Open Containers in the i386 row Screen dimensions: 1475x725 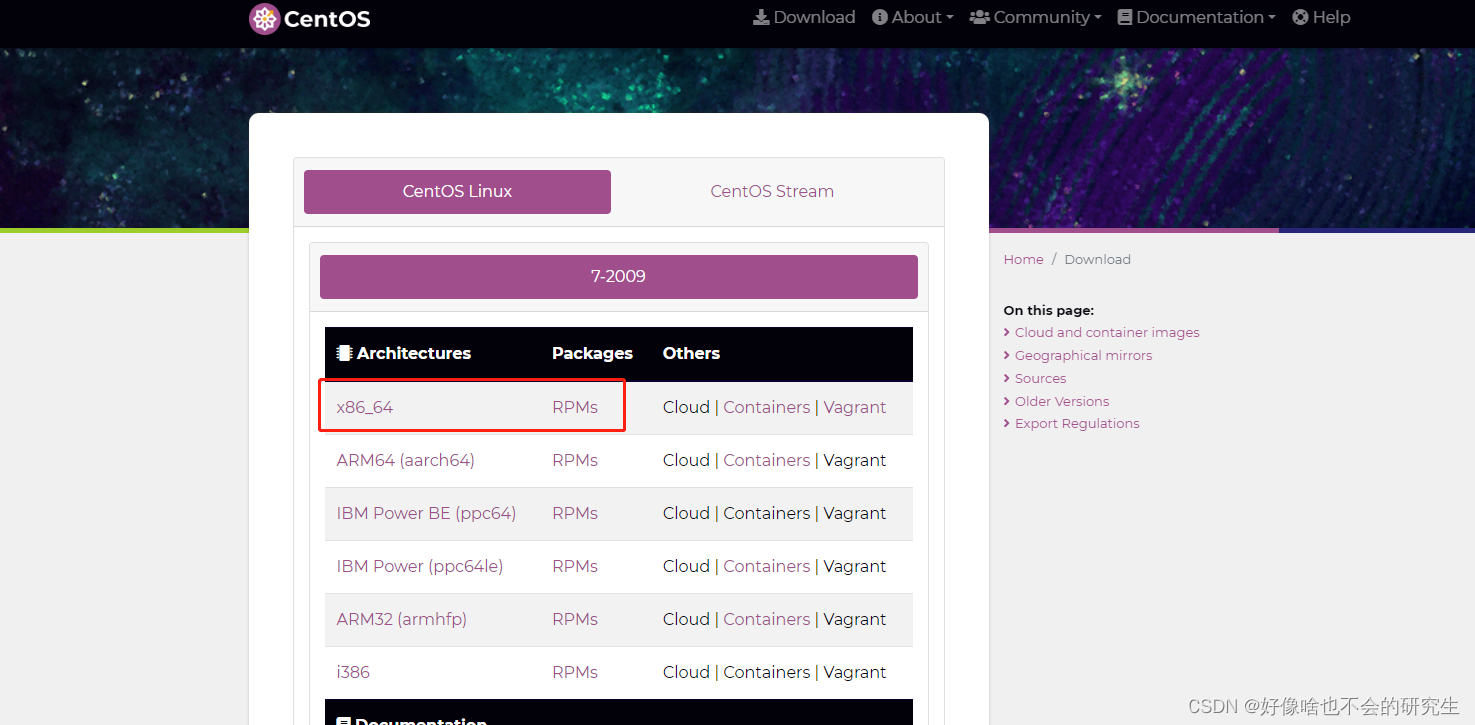(767, 672)
